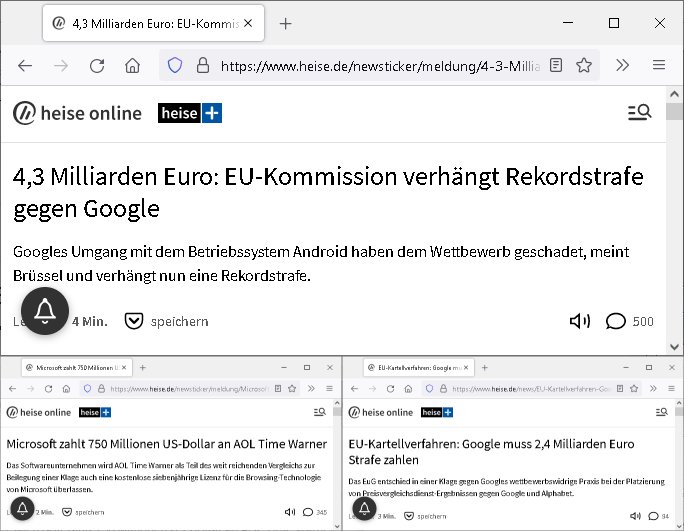Open search menu icon in the Microsoft article window
The height and width of the screenshot is (531, 684).
pyautogui.click(x=320, y=412)
